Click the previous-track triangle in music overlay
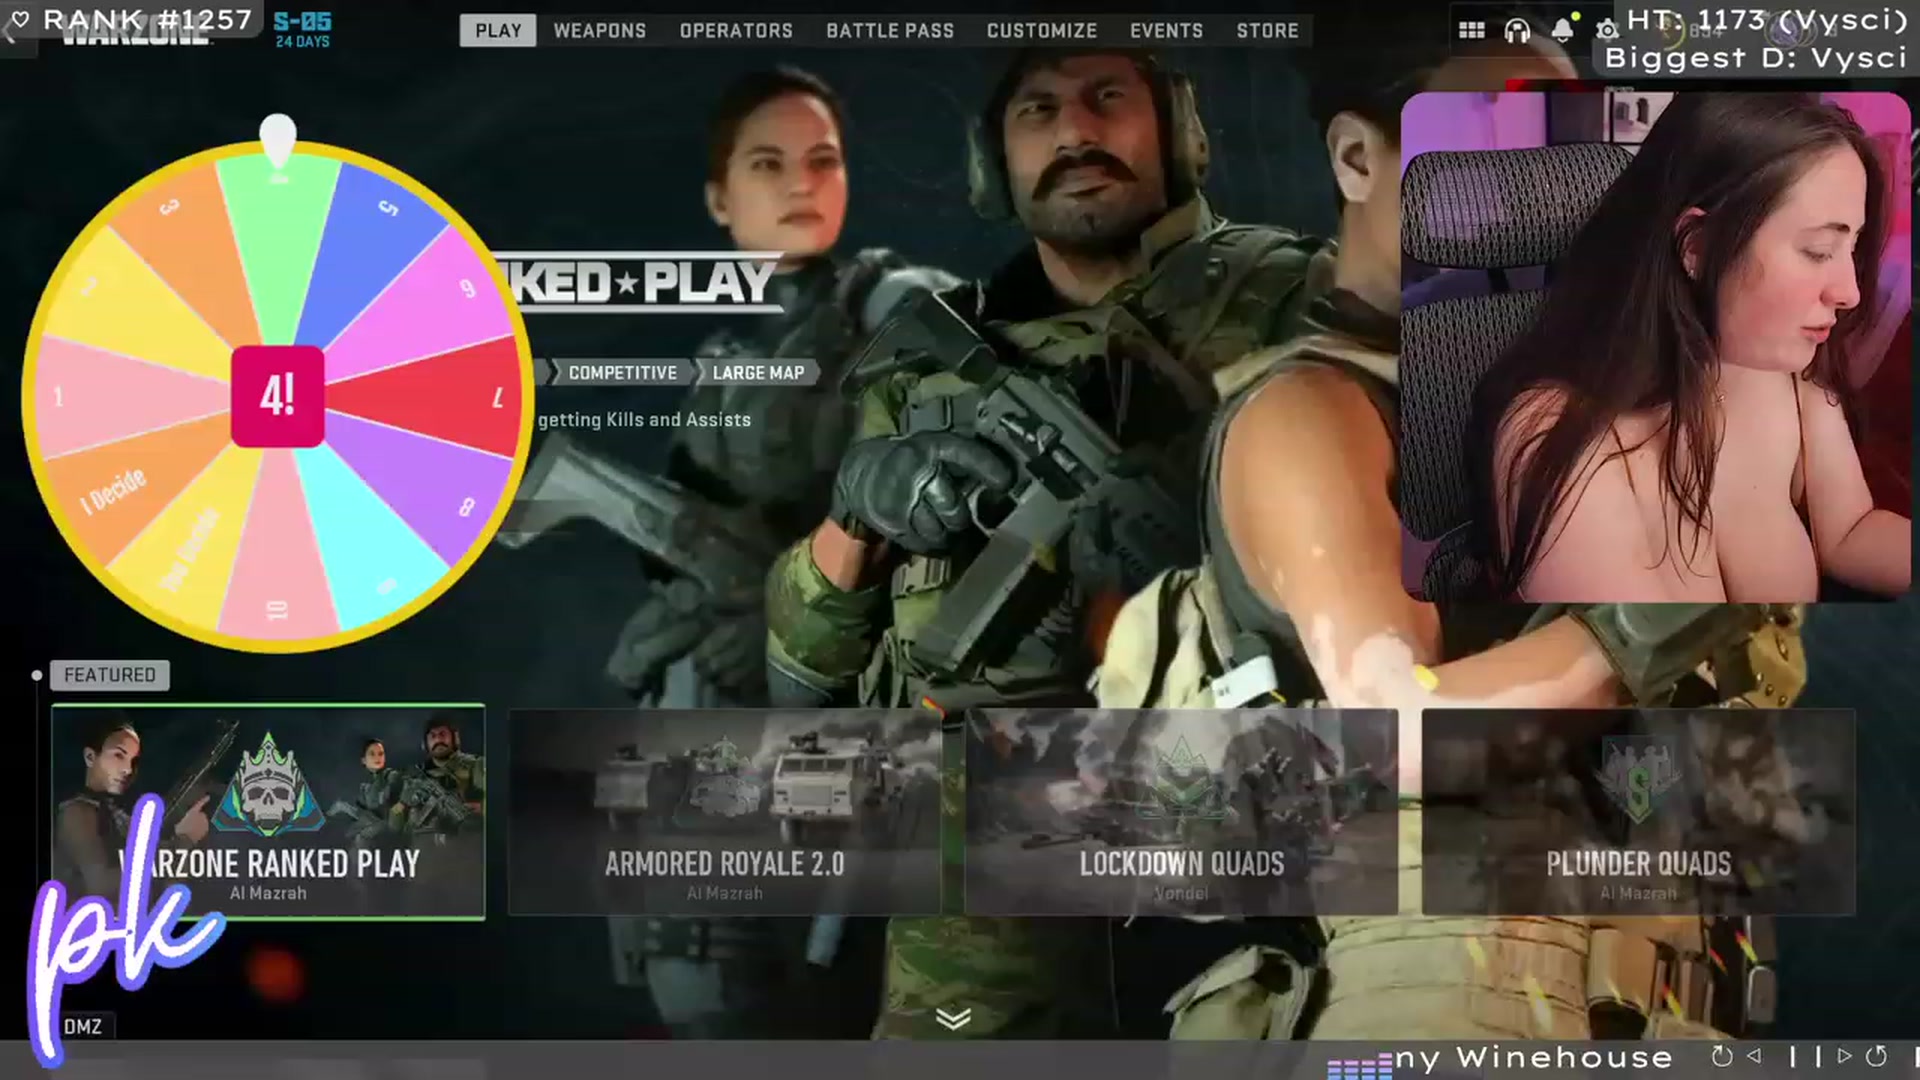 1754,1056
